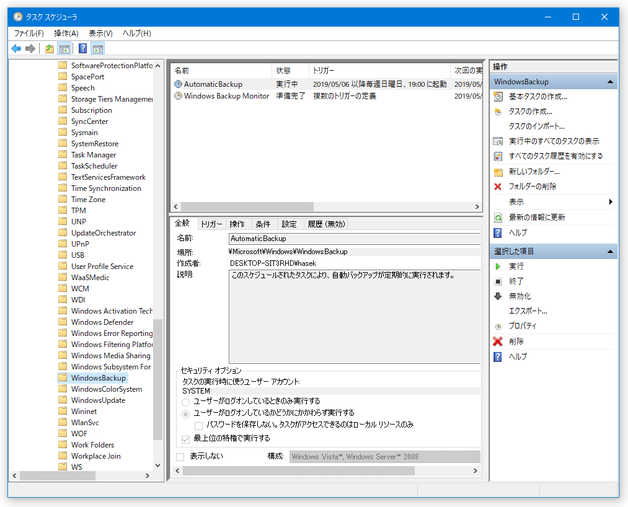
Task: Open the ヘルプ(H) menu
Action: point(137,33)
